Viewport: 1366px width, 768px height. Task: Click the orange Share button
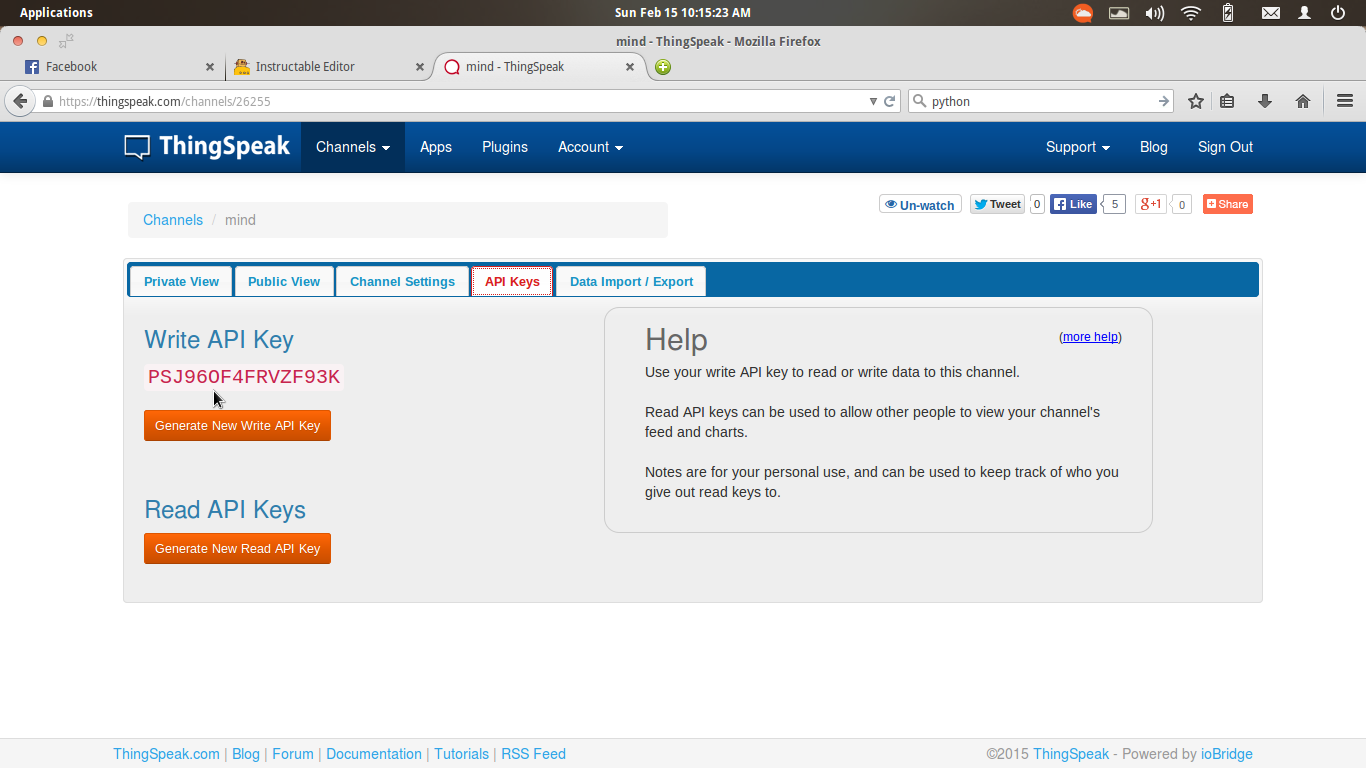pos(1228,204)
